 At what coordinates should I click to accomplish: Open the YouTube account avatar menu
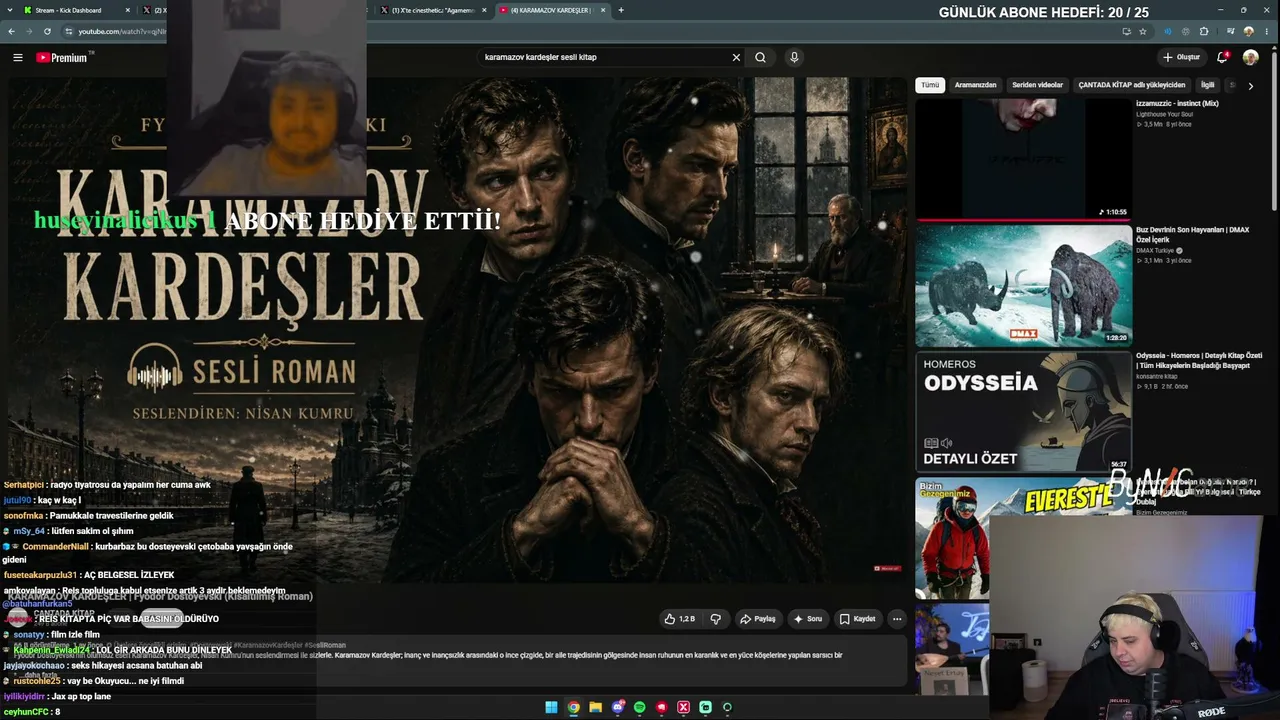[1250, 58]
